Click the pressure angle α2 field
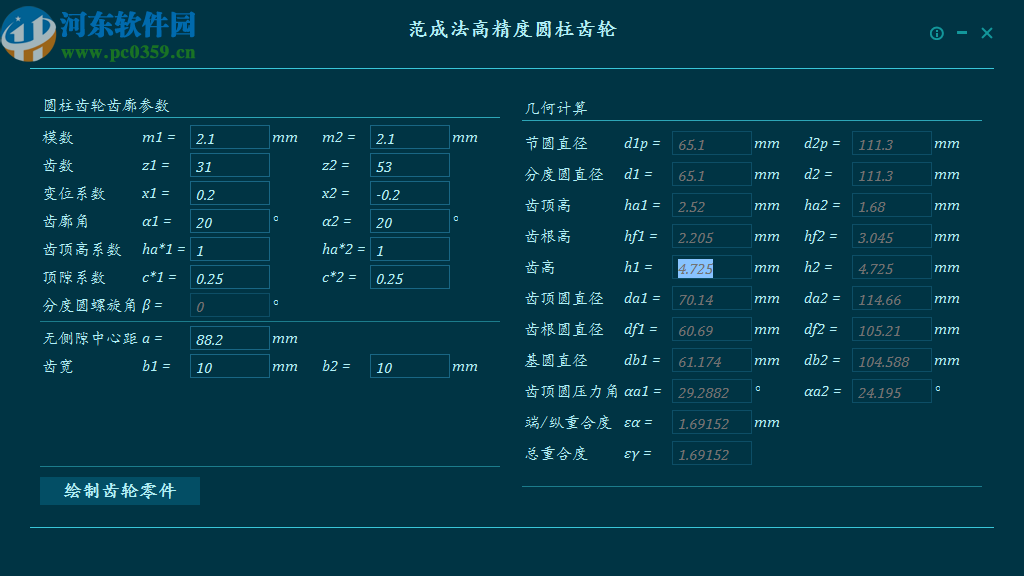Viewport: 1024px width, 576px height. pyautogui.click(x=409, y=222)
